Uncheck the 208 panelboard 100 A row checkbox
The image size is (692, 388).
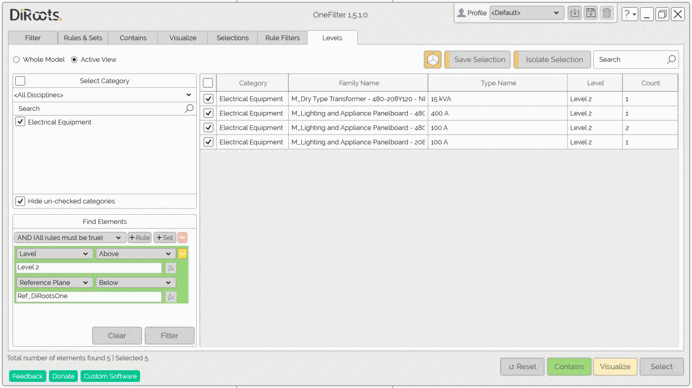[208, 142]
